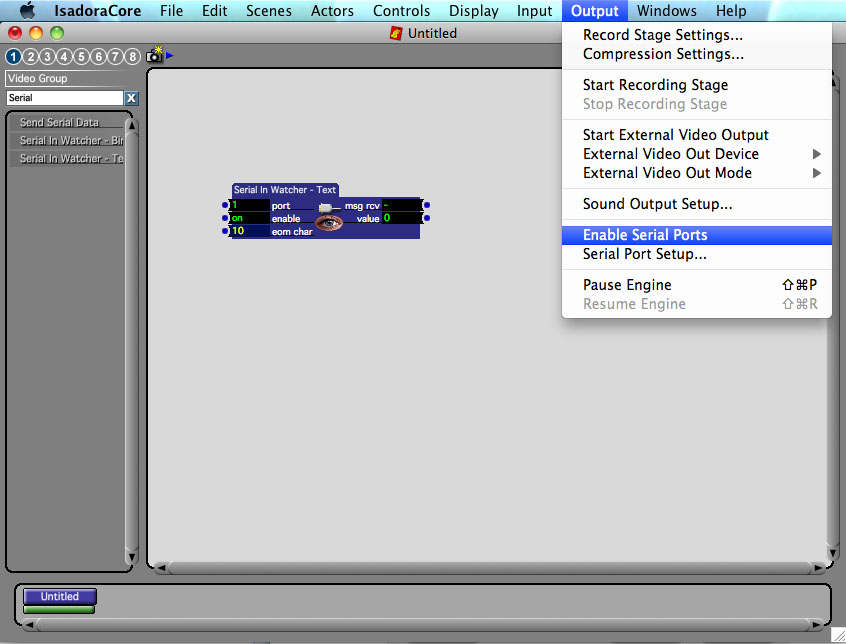Image resolution: width=846 pixels, height=644 pixels.
Task: Click the blue arrow beside the camera icon
Action: pyautogui.click(x=170, y=55)
